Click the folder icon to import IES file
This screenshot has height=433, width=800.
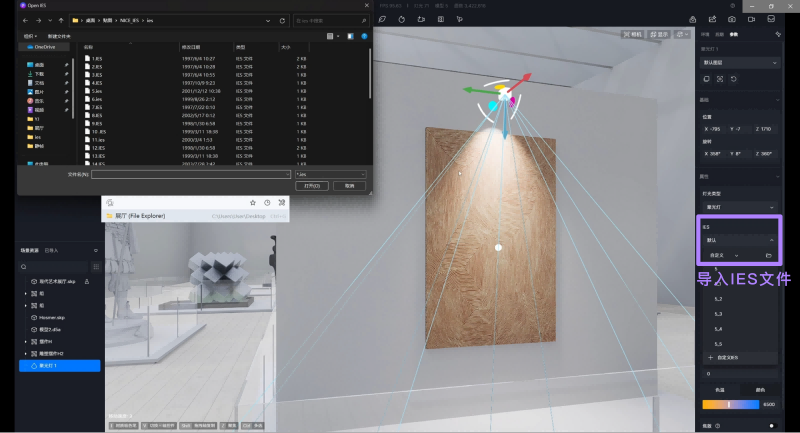[768, 257]
